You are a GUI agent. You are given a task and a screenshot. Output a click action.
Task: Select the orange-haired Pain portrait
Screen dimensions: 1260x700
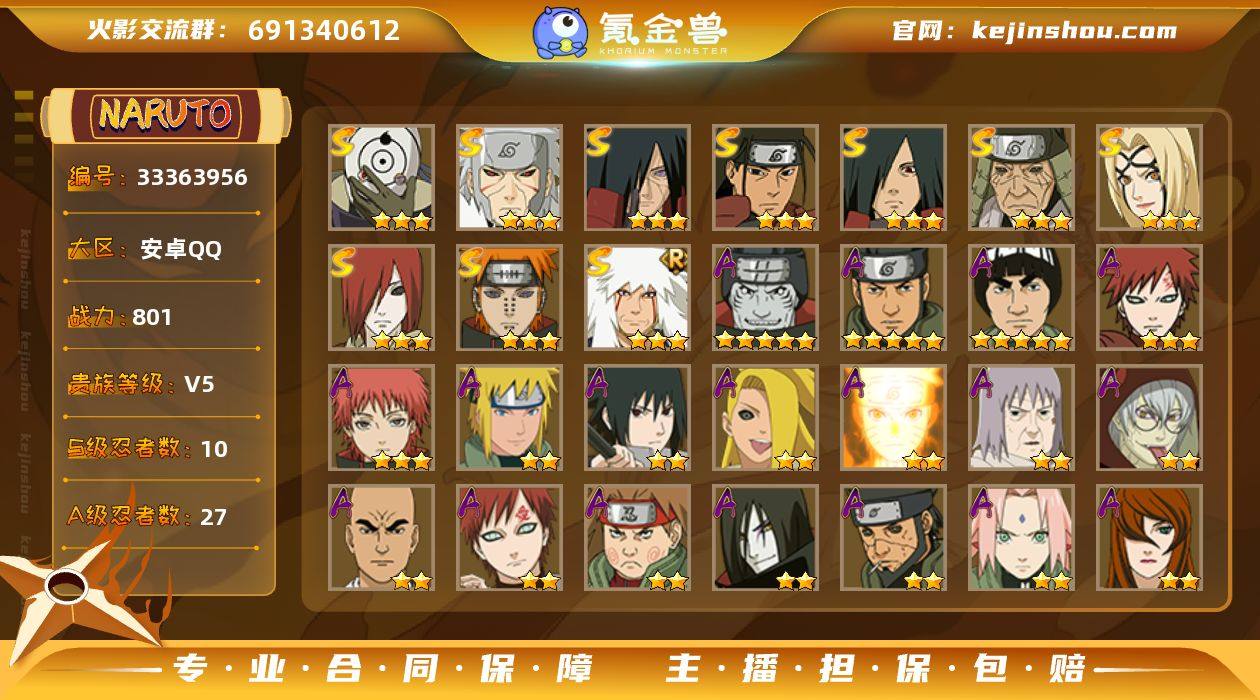point(509,298)
